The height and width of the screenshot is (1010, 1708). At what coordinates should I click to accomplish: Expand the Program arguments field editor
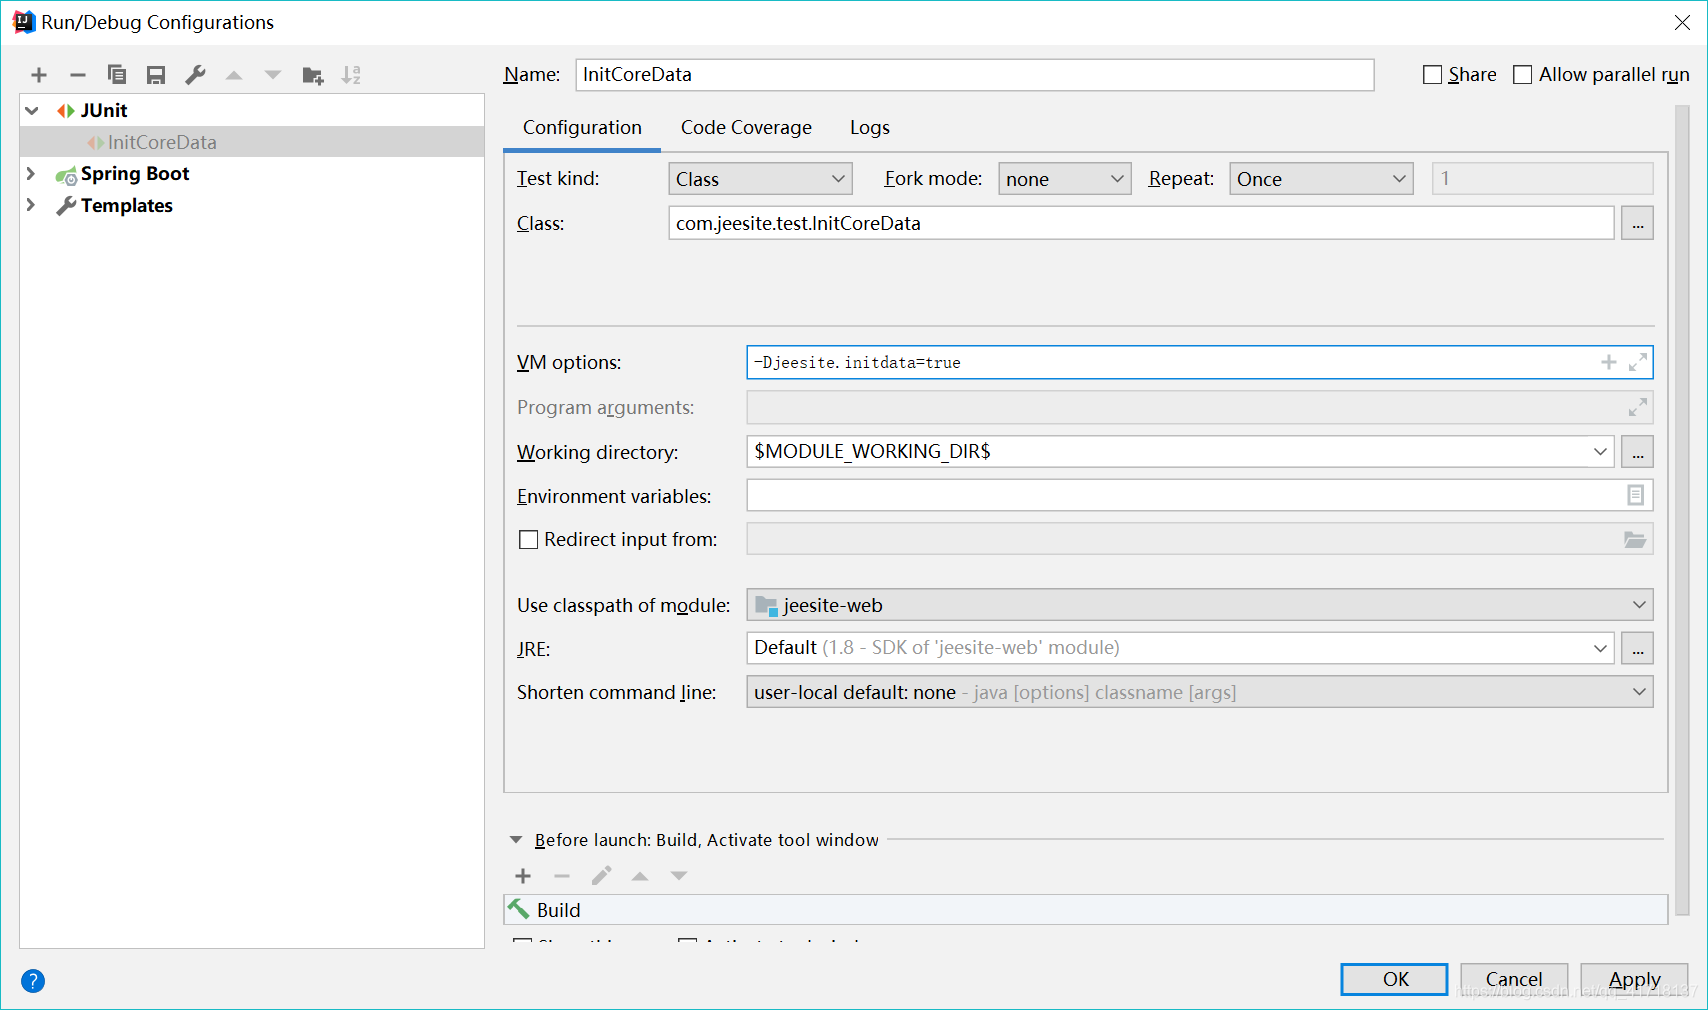tap(1637, 407)
